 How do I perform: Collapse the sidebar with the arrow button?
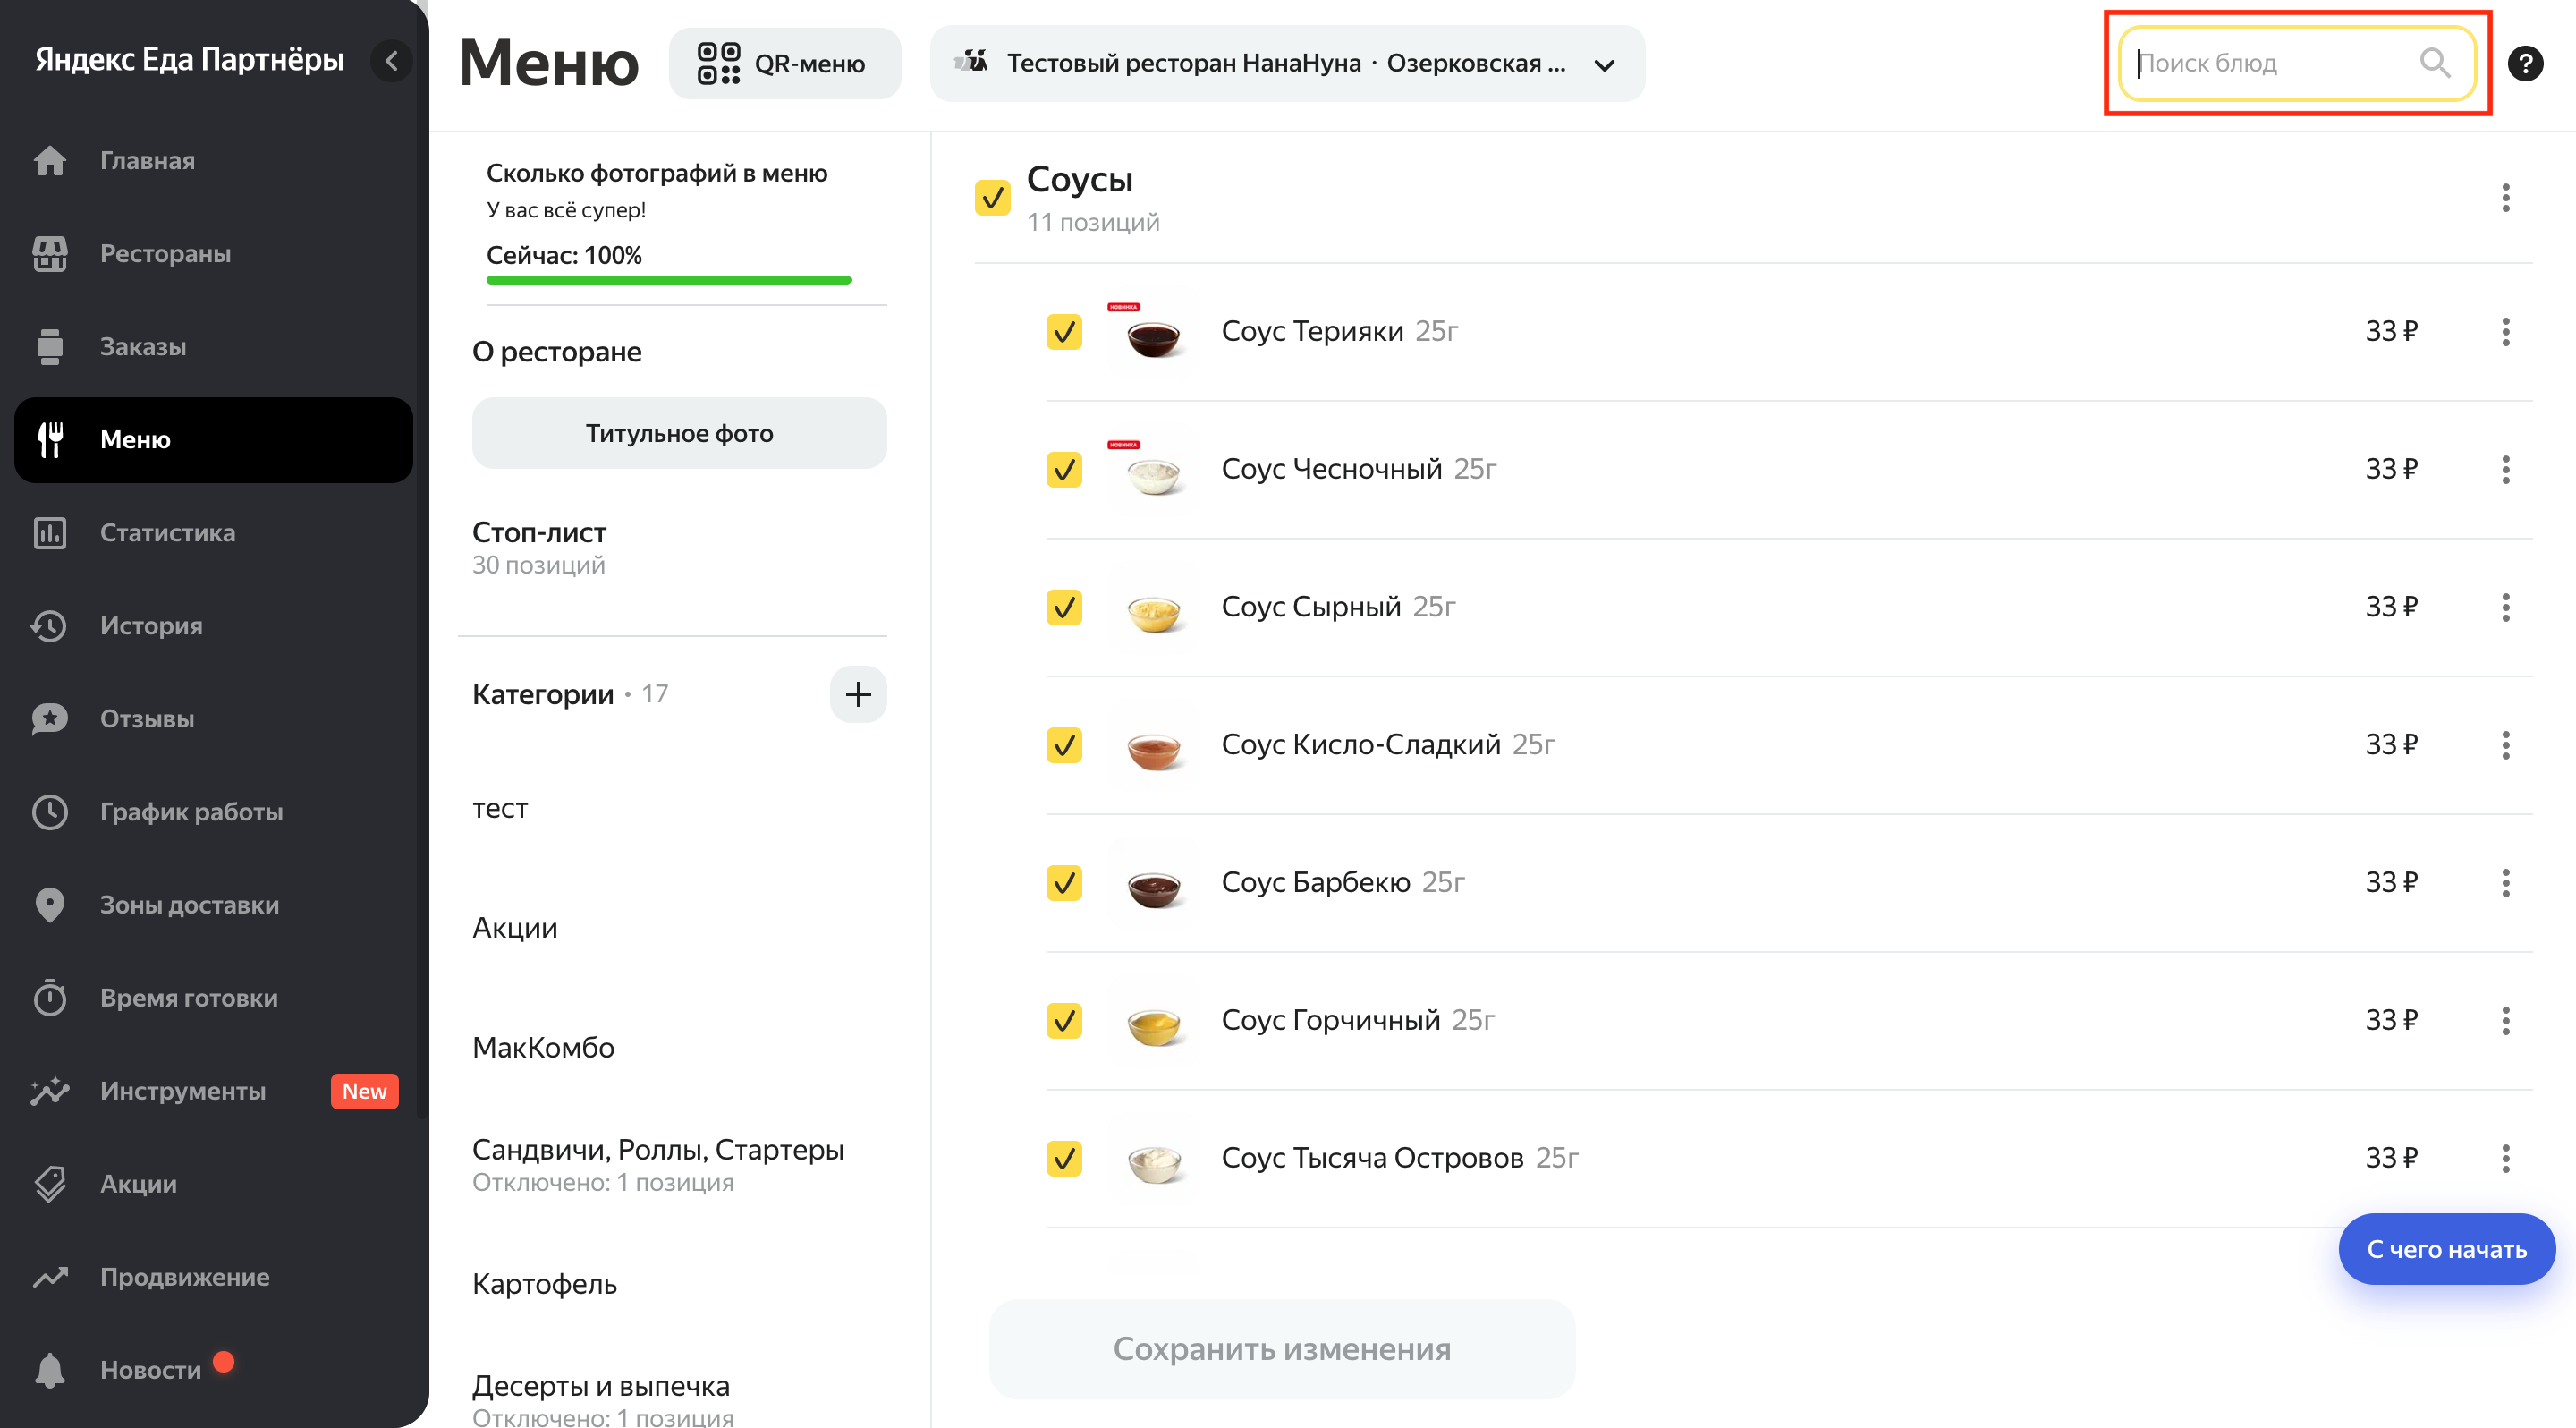391,61
